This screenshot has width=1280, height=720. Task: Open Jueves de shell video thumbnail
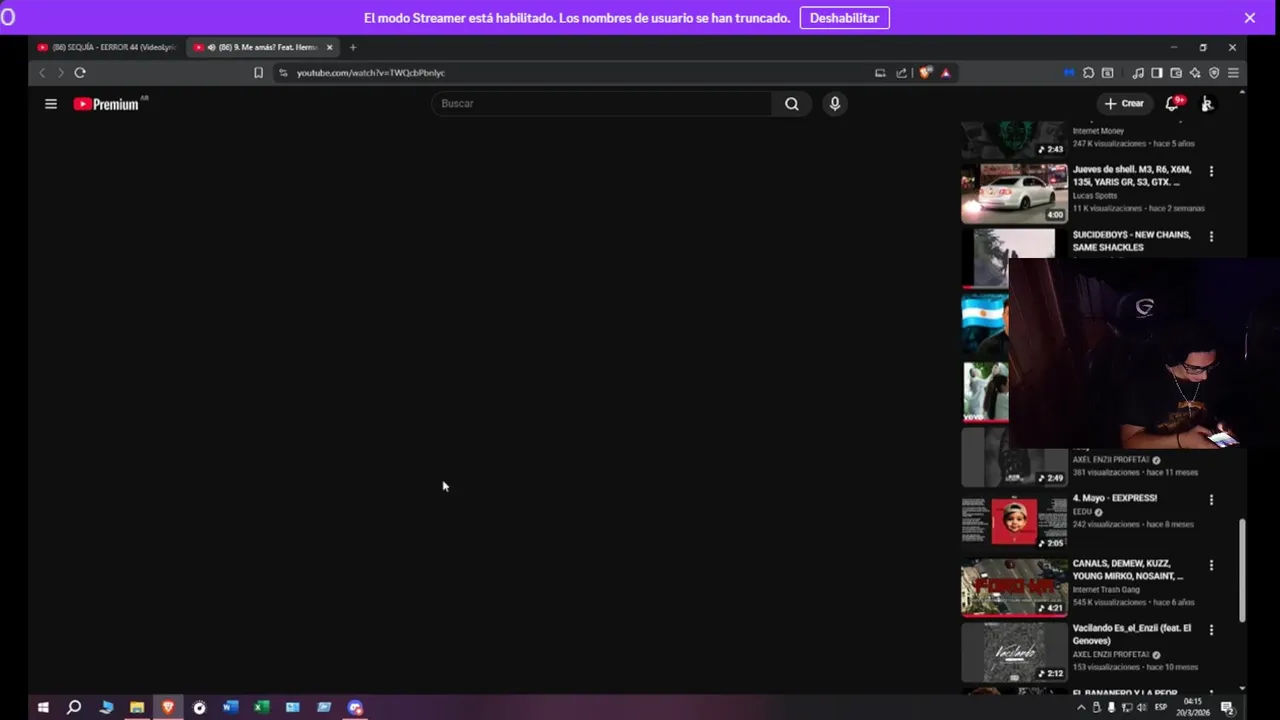pyautogui.click(x=1014, y=193)
